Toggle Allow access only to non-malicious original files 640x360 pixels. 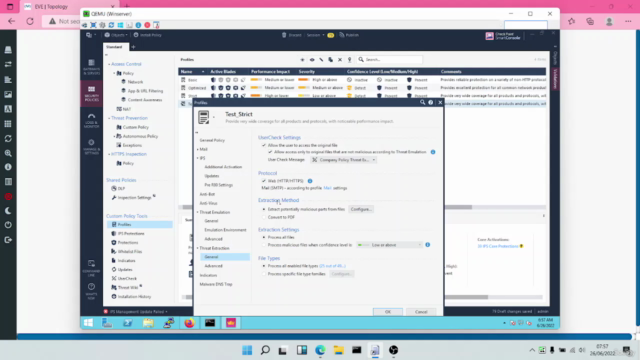pos(270,152)
